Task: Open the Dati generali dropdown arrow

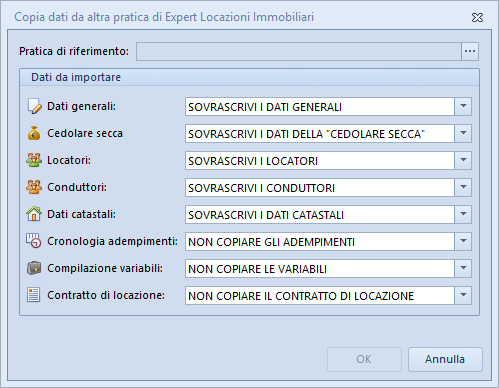Action: (x=463, y=107)
